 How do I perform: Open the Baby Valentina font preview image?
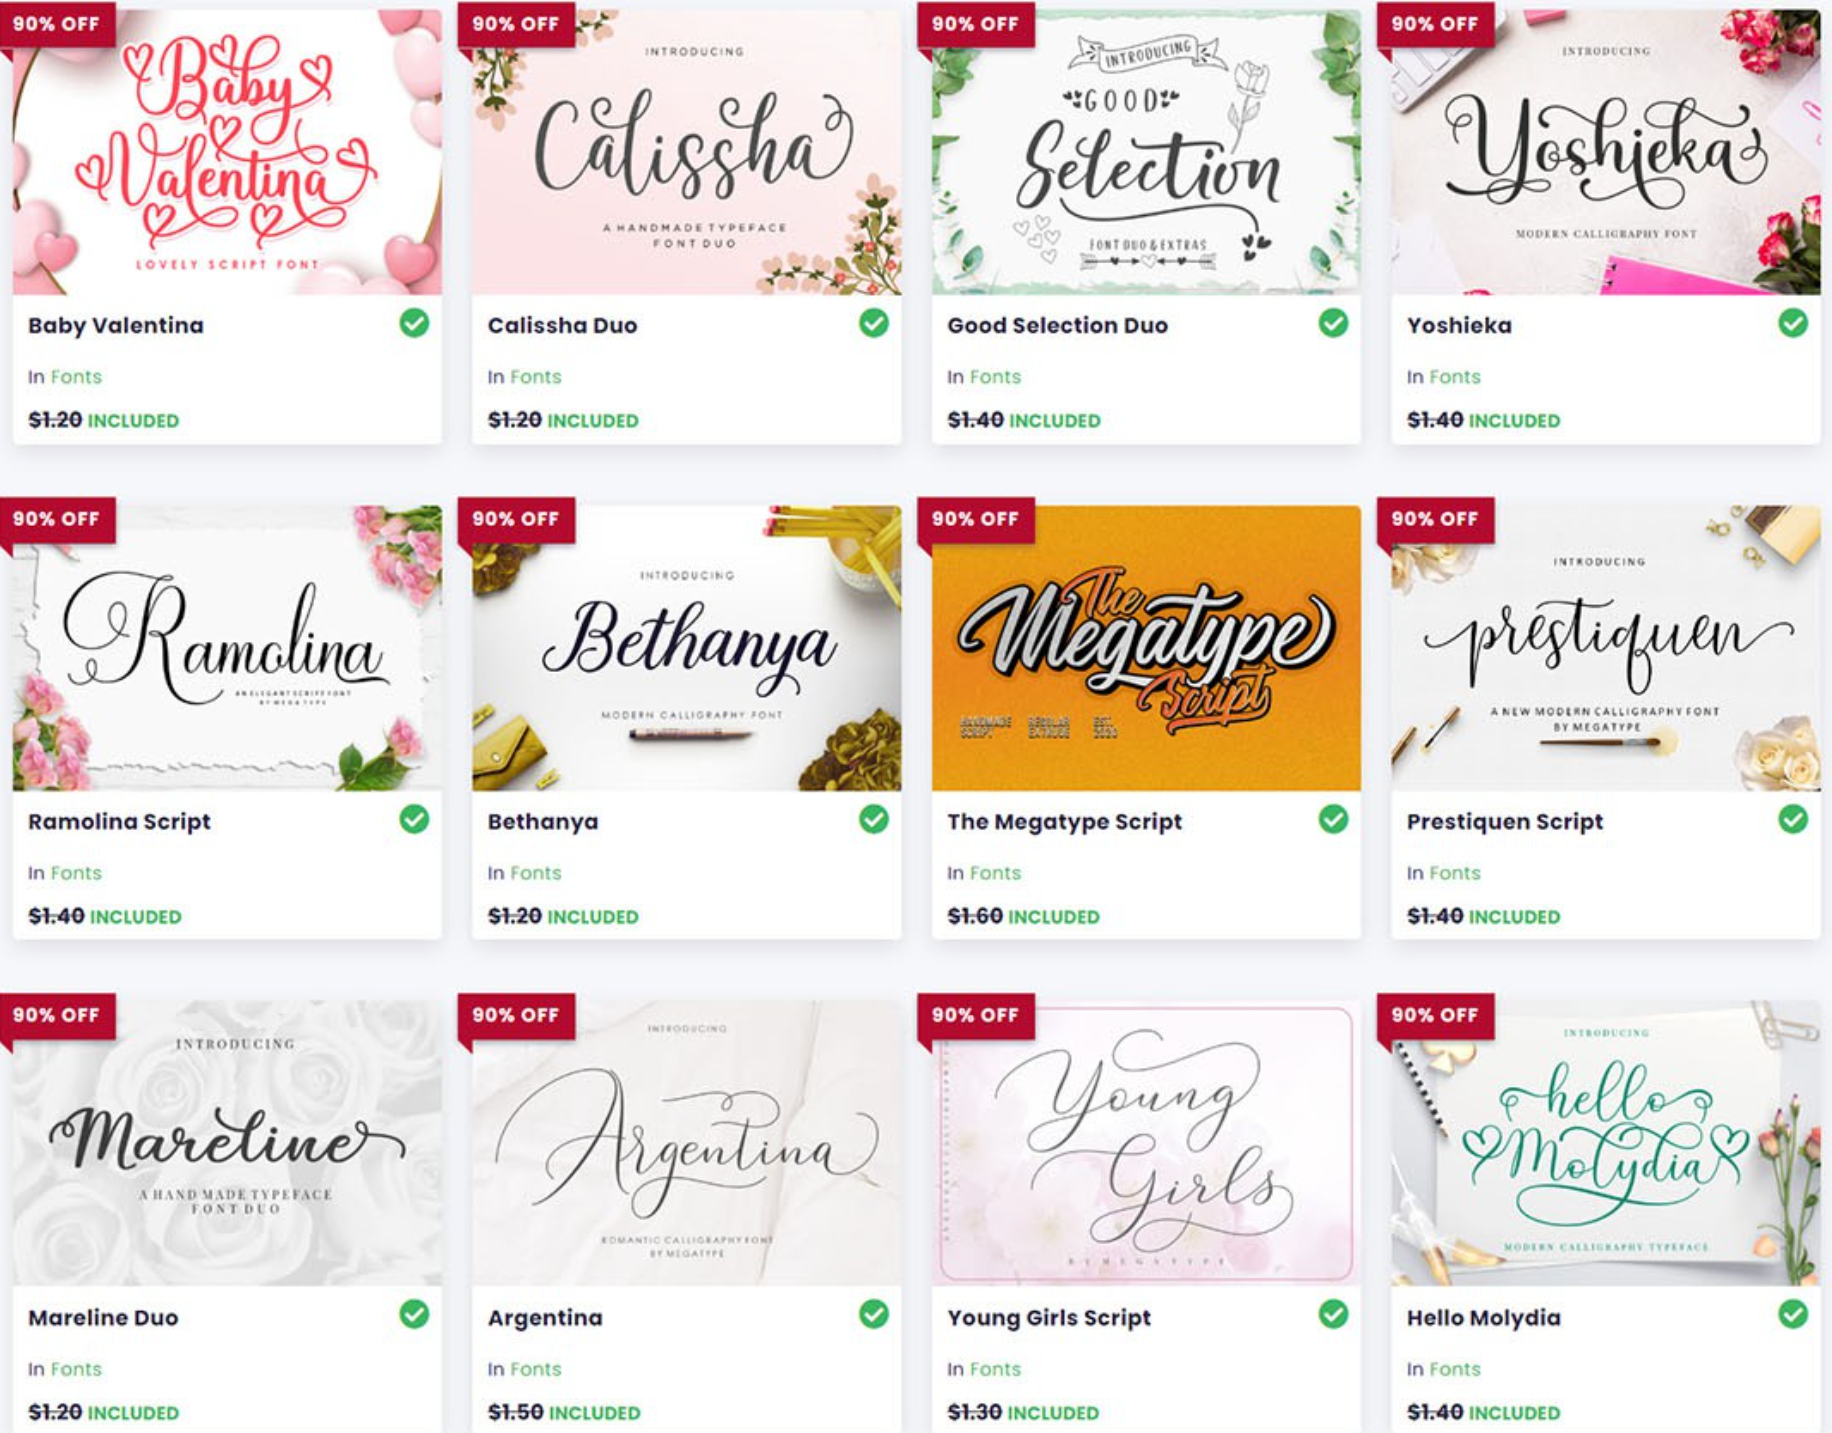227,152
